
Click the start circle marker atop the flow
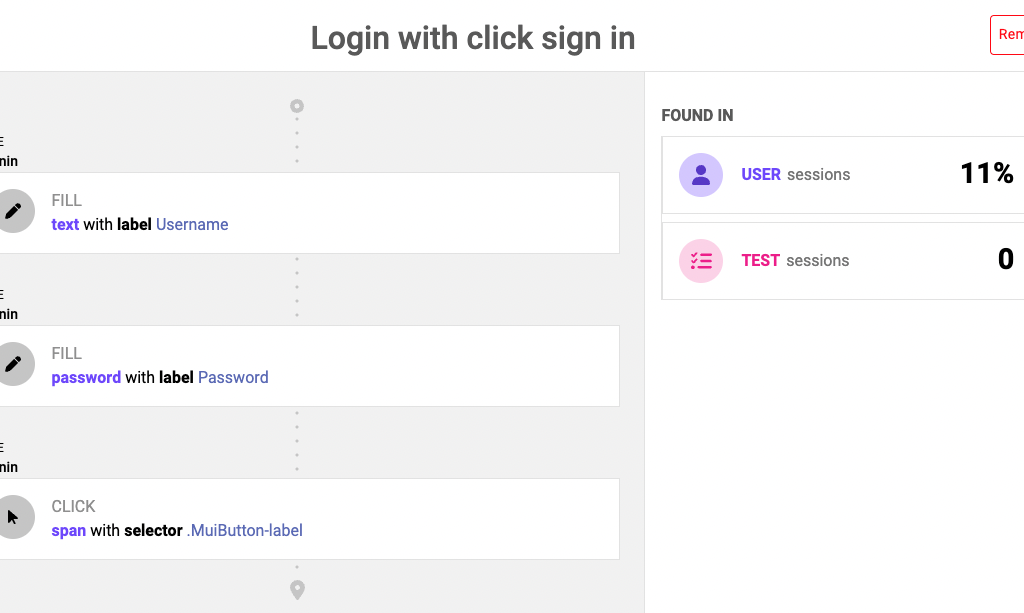[x=297, y=106]
